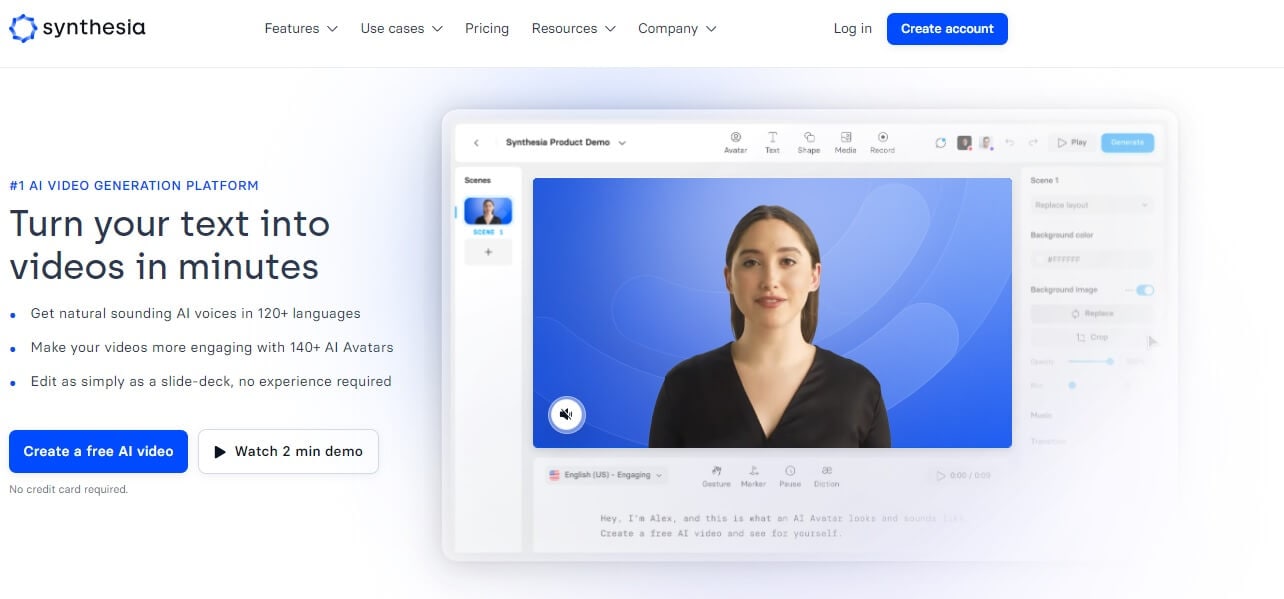
Task: Click the Replace background image button
Action: pyautogui.click(x=1092, y=314)
